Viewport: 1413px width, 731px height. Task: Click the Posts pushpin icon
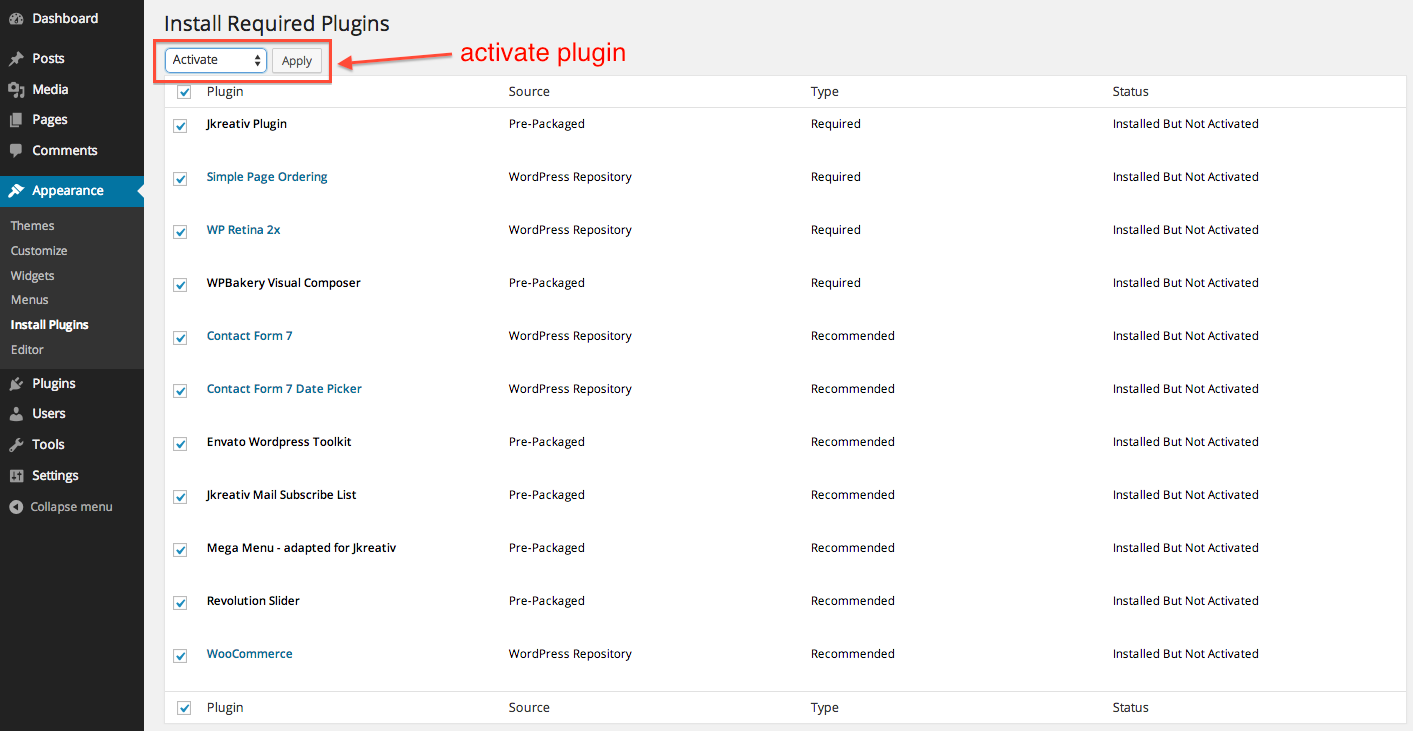click(x=16, y=59)
